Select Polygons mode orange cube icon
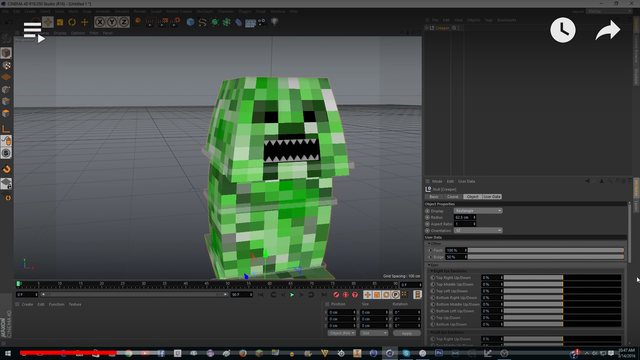The height and width of the screenshot is (360, 640). [x=6, y=113]
